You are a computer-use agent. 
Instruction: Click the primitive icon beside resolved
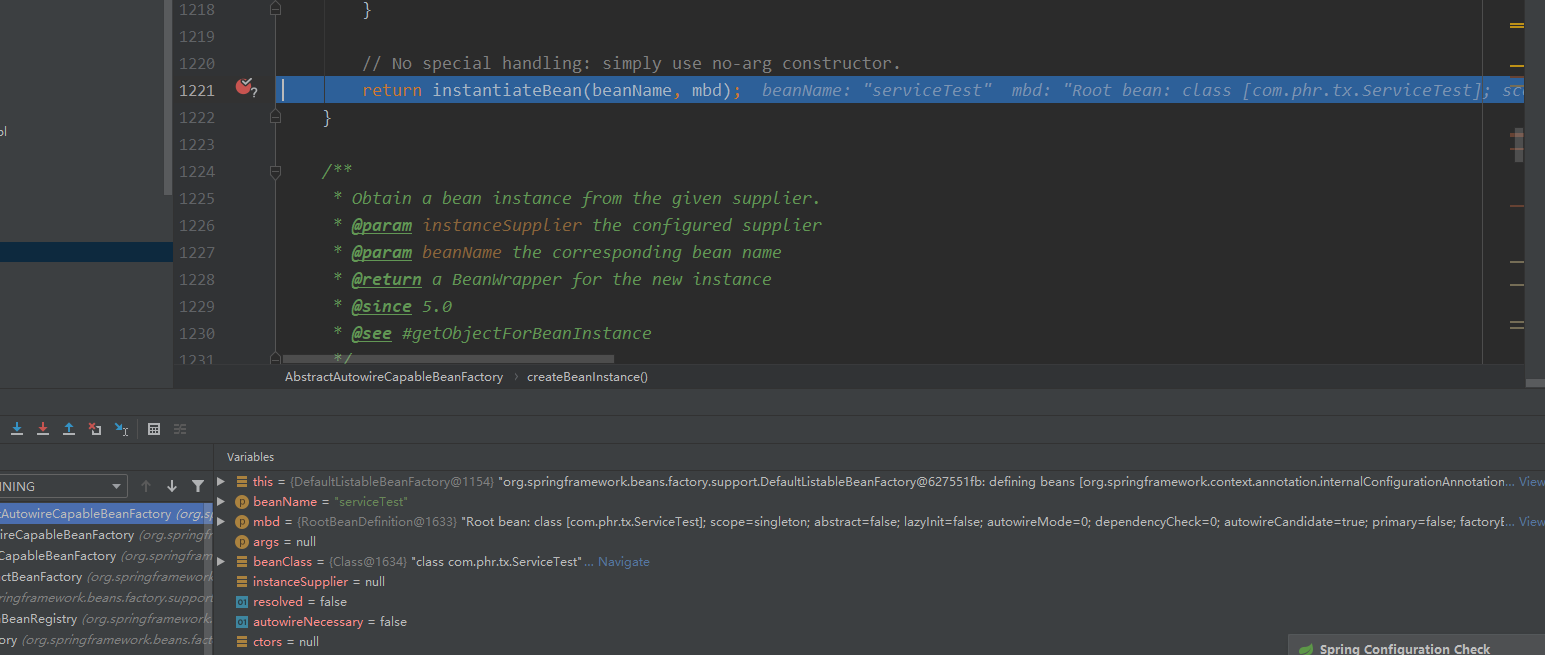click(241, 602)
